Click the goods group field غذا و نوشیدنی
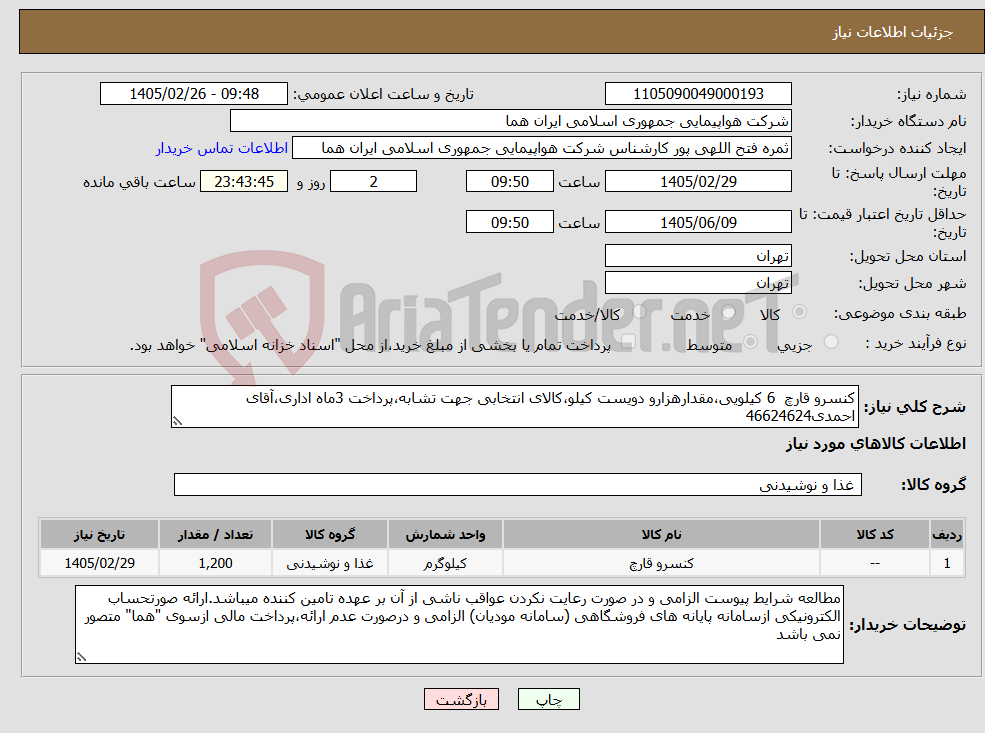 pyautogui.click(x=518, y=484)
